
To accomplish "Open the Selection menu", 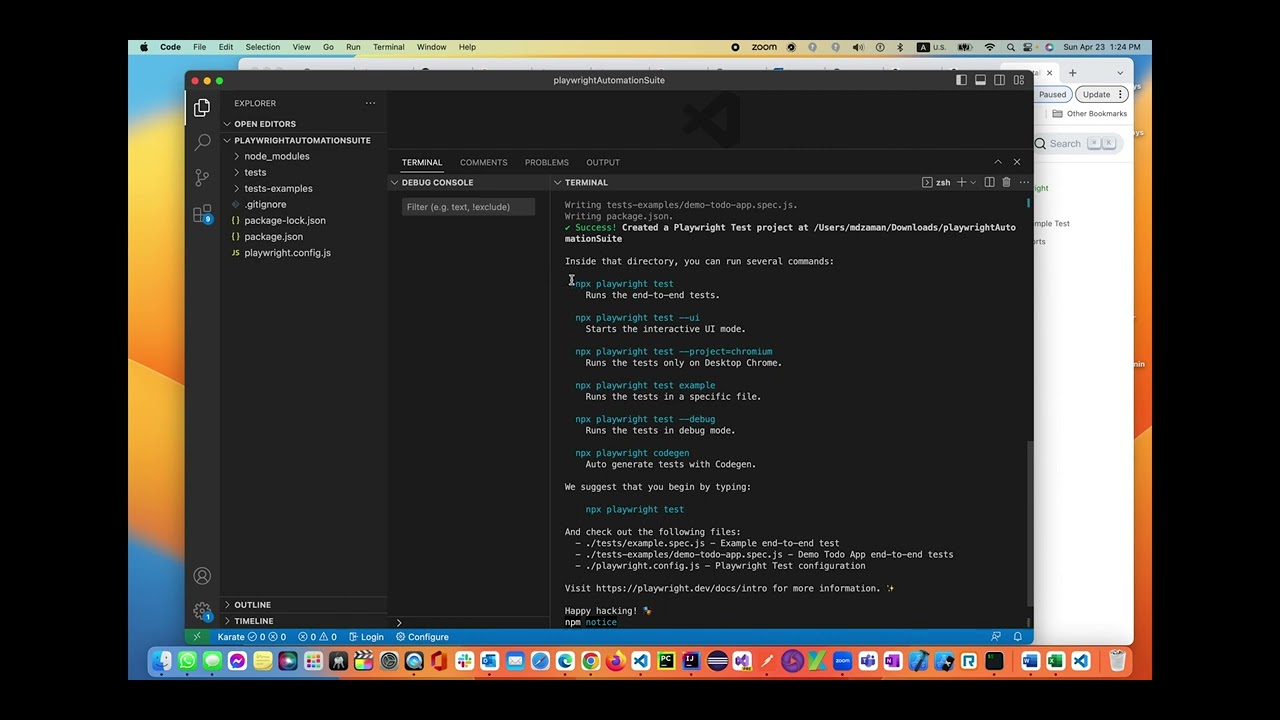I will (x=263, y=47).
